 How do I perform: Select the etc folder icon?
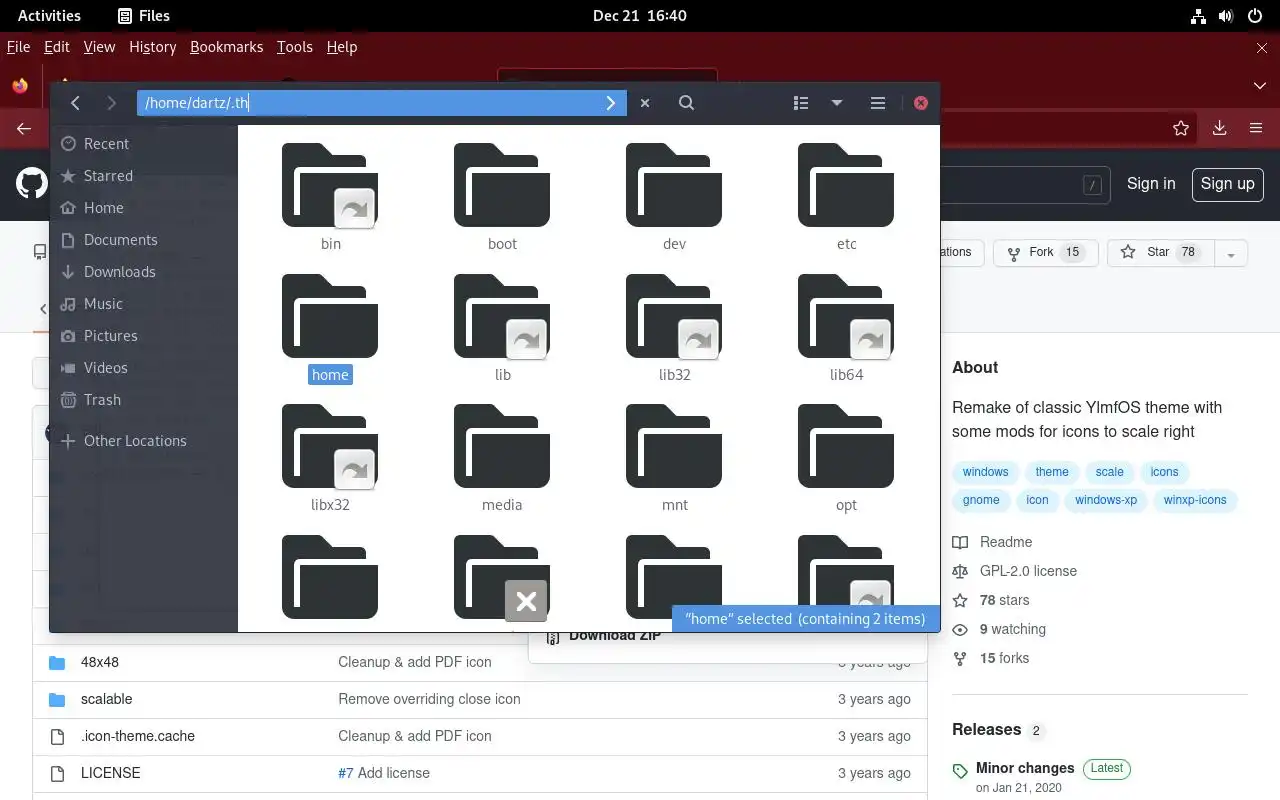click(846, 185)
